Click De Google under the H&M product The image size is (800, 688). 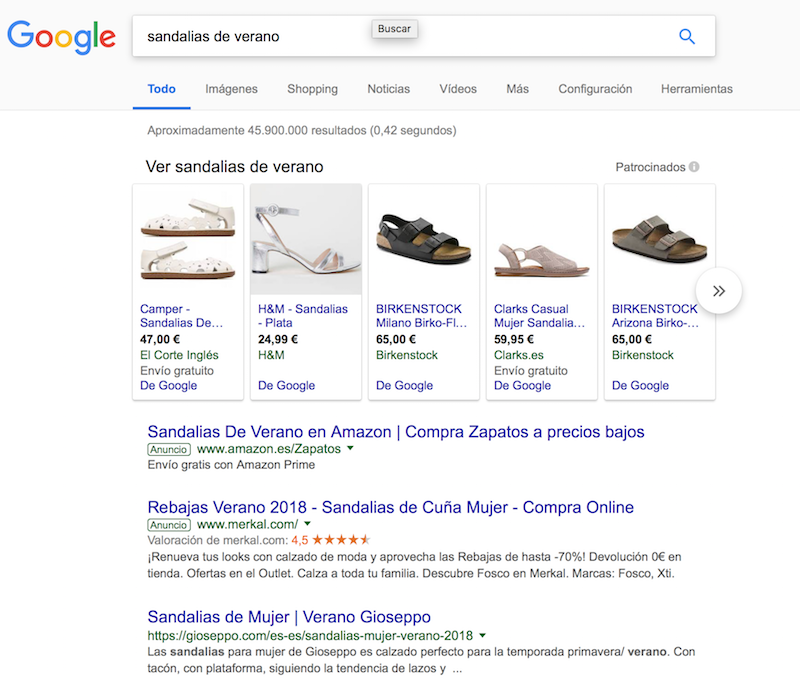pyautogui.click(x=286, y=385)
